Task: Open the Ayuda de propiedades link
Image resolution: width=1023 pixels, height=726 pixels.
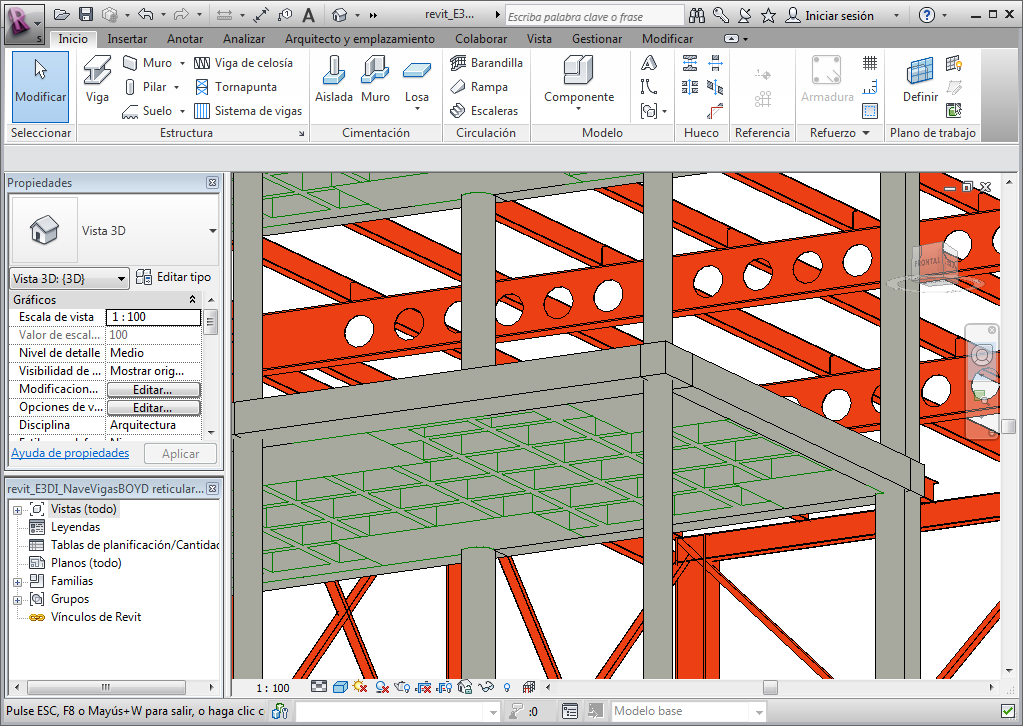Action: 70,453
